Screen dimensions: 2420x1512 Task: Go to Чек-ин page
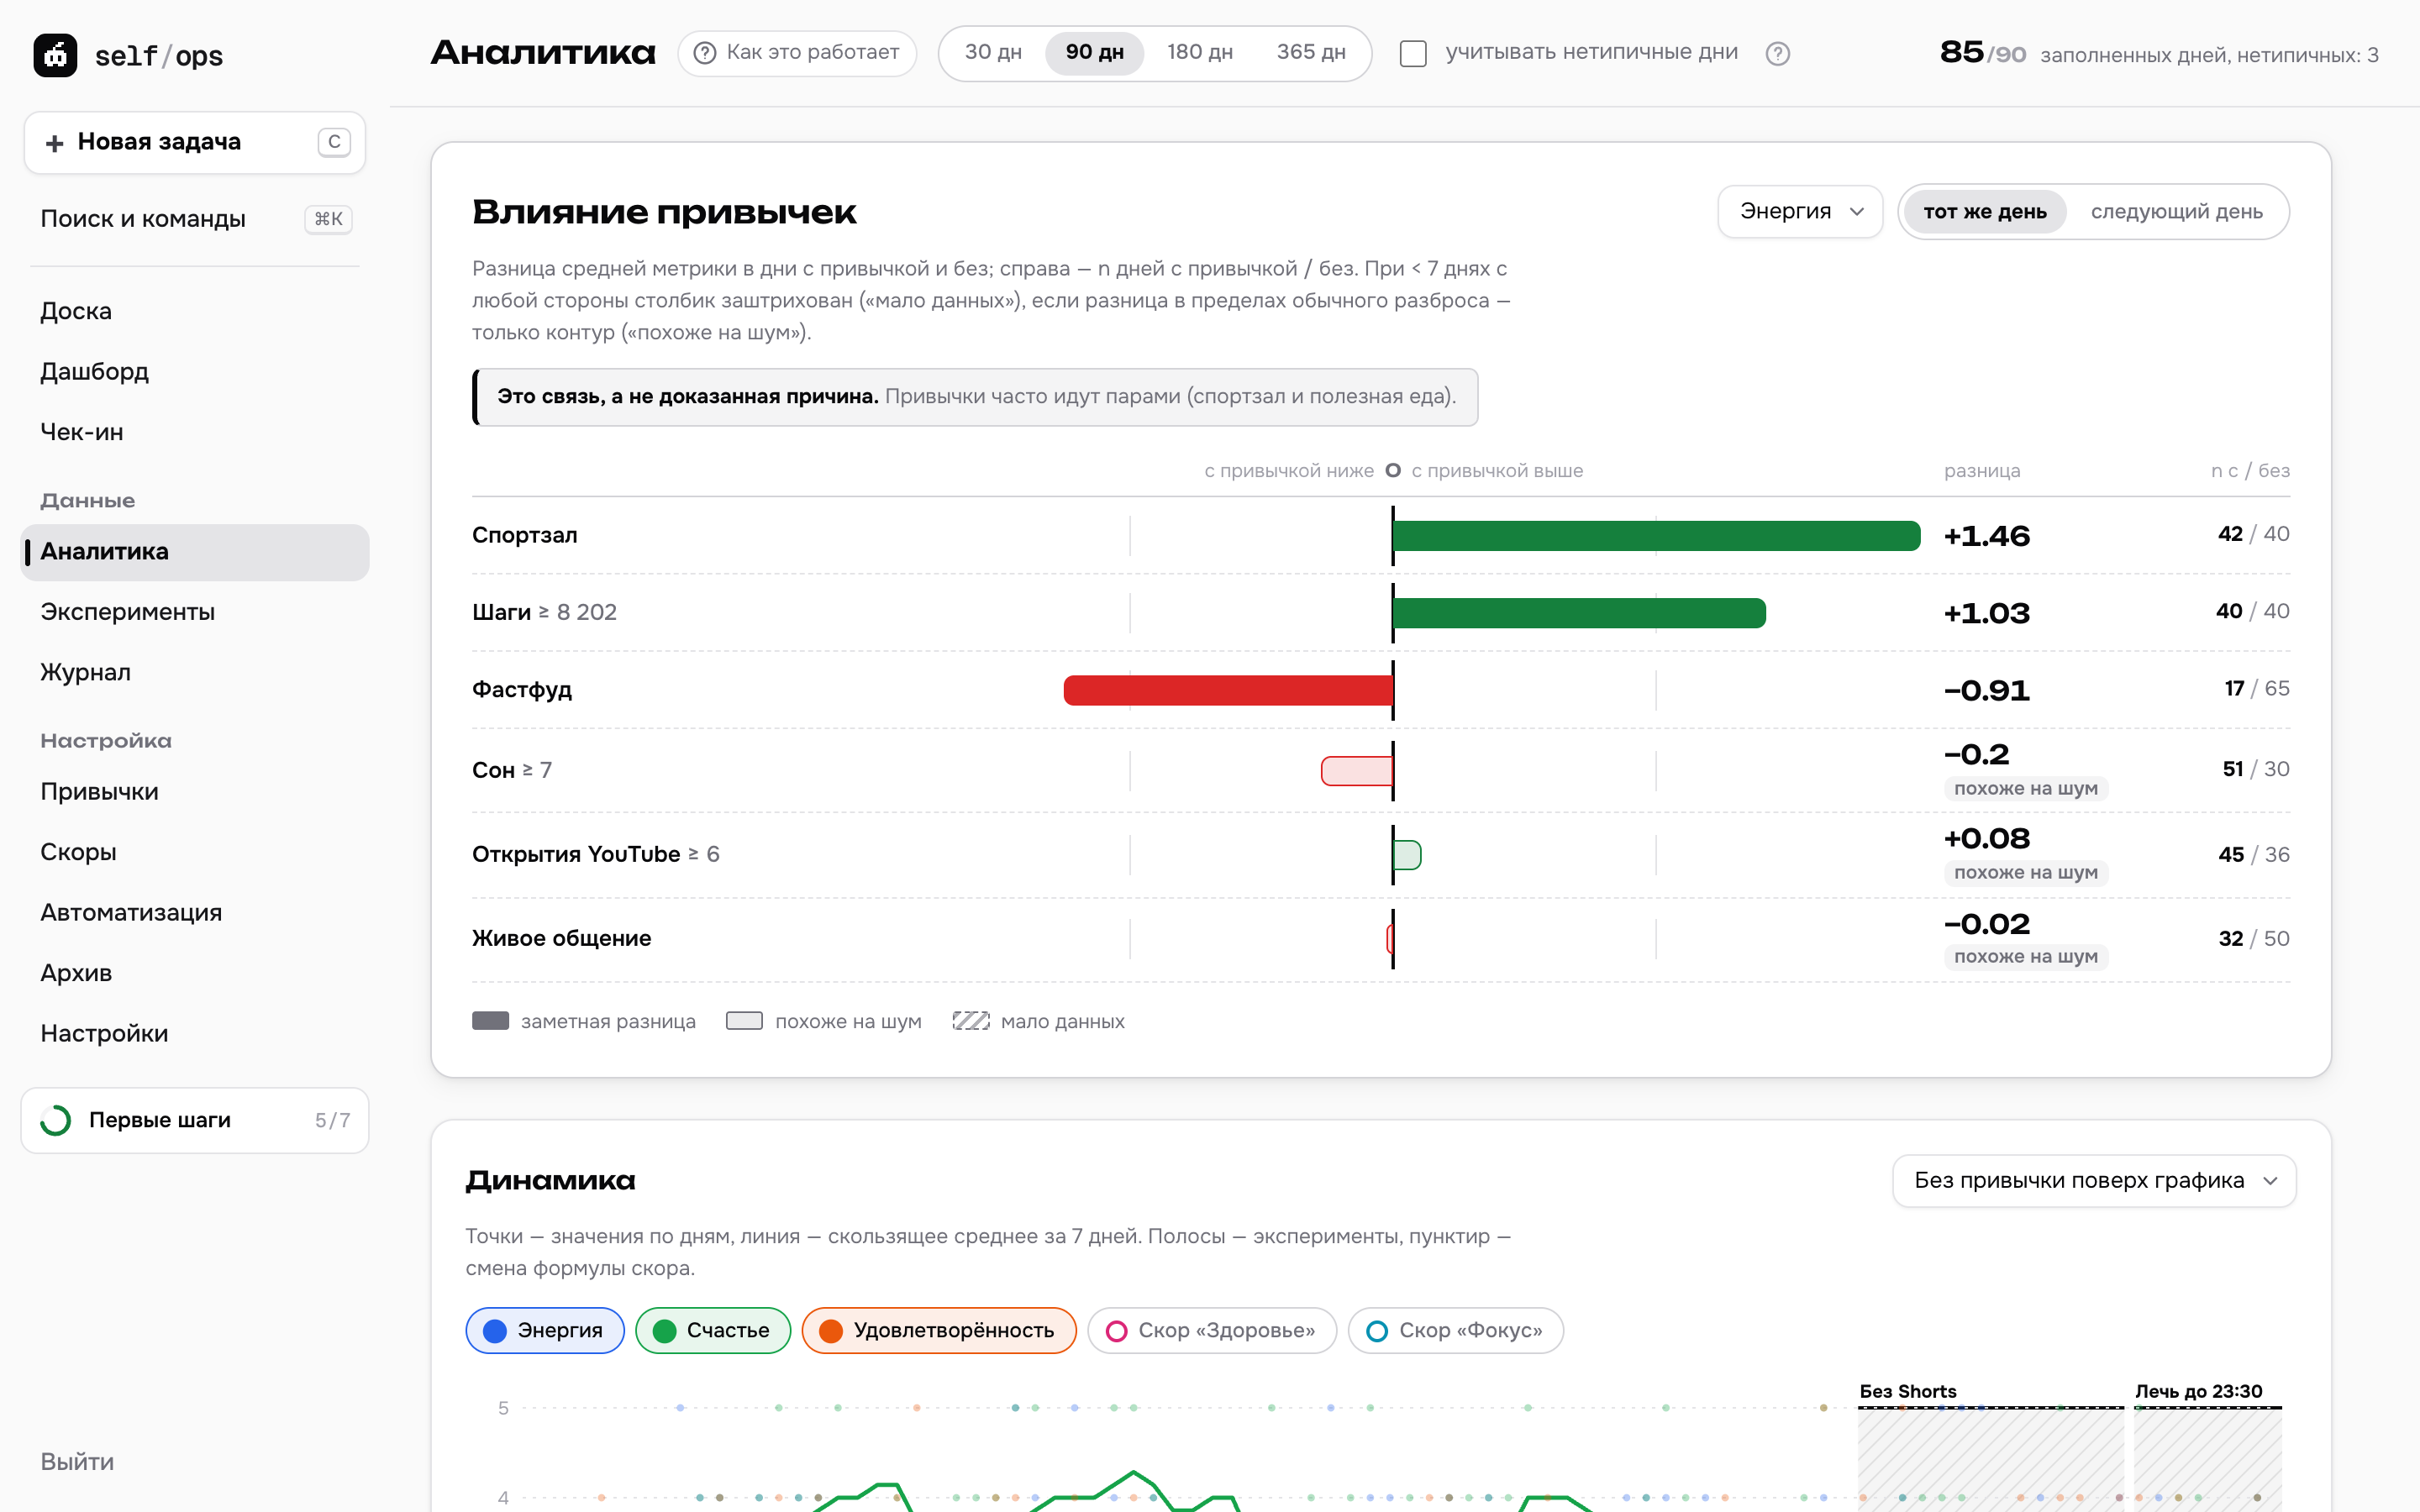(195, 432)
